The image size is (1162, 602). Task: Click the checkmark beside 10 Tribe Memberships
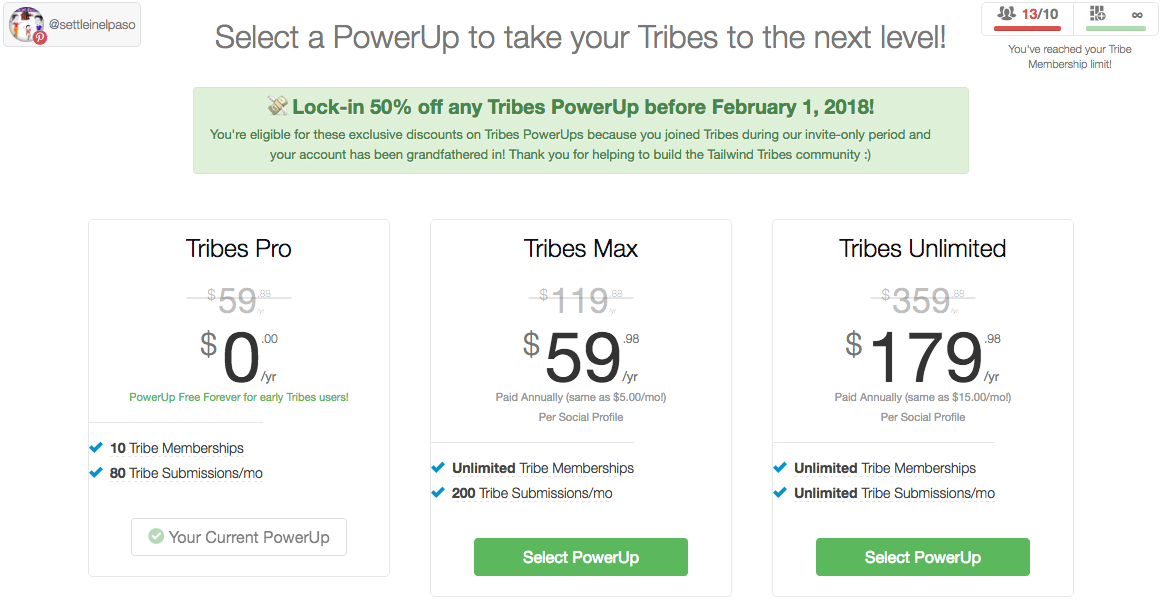96,448
